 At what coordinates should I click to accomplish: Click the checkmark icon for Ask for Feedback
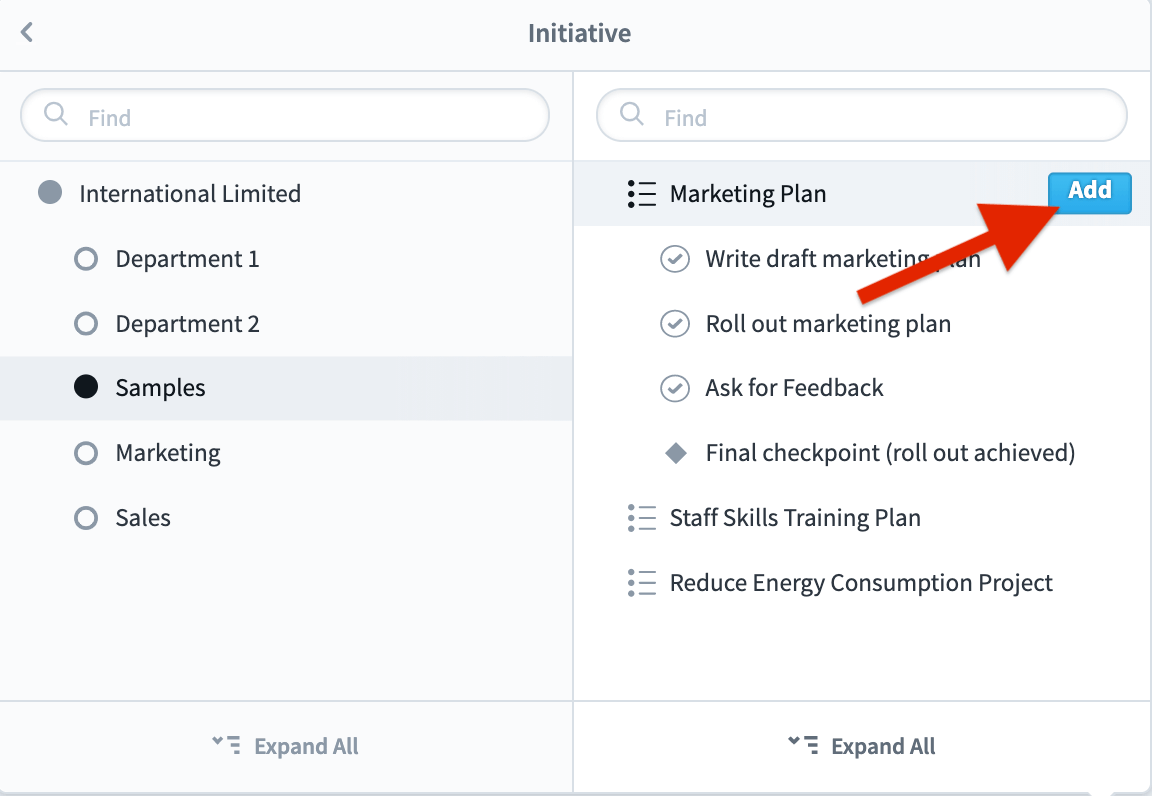[x=674, y=388]
